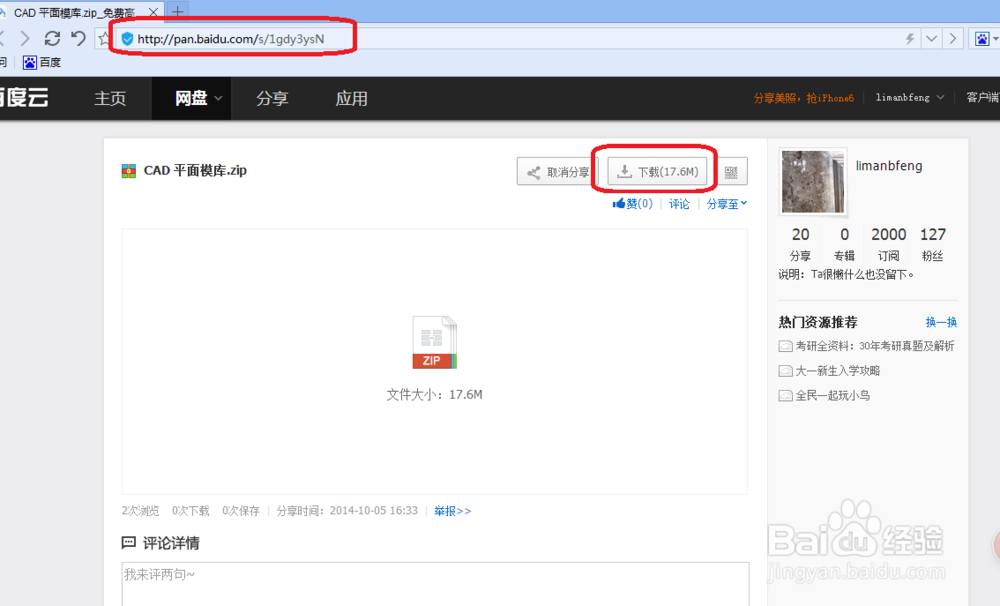Click the bookmark star icon
The image size is (1000, 606).
(x=103, y=39)
